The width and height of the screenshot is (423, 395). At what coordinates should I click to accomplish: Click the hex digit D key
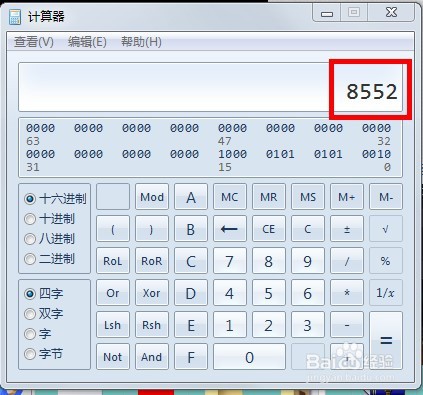click(x=191, y=293)
